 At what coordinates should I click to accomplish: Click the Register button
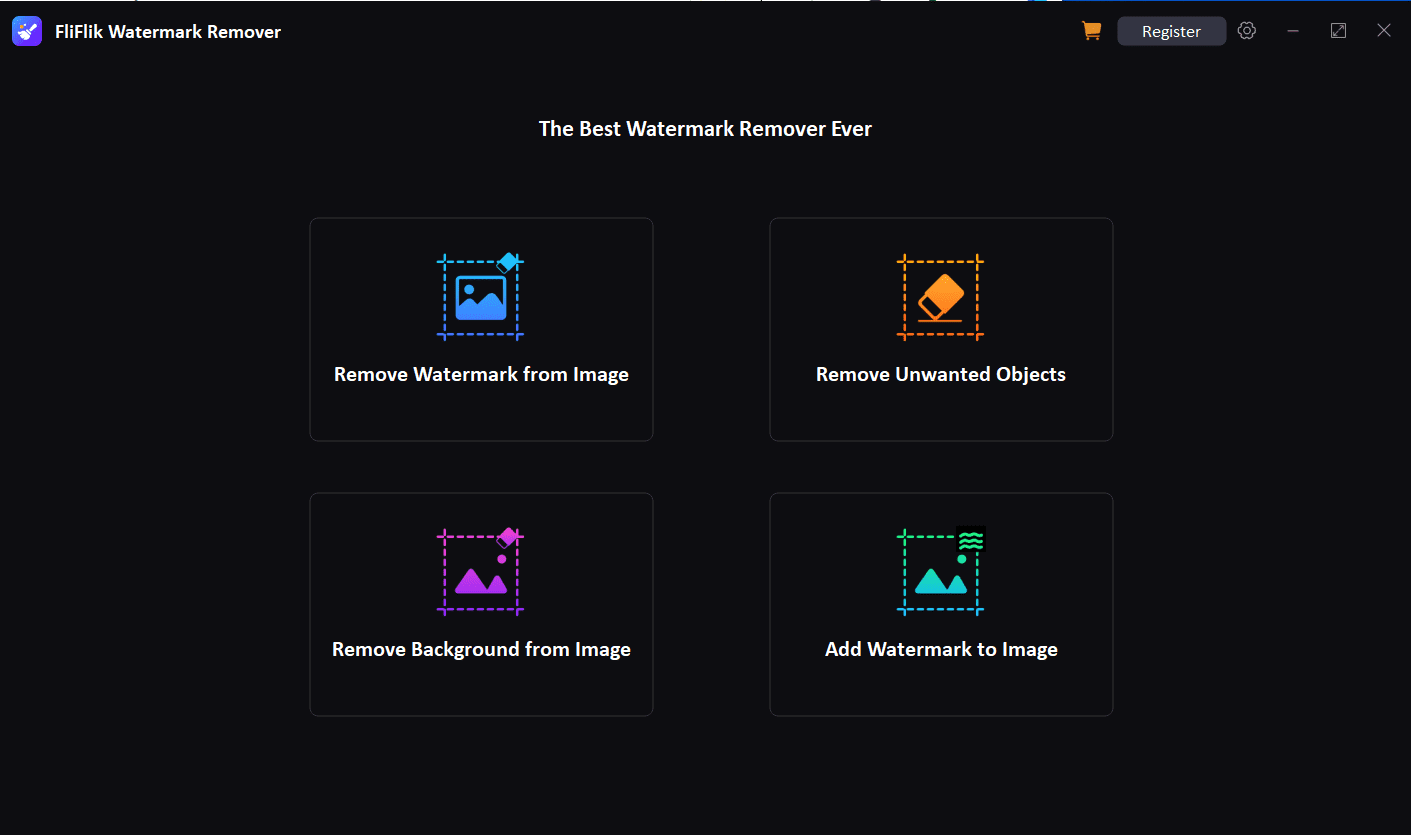pyautogui.click(x=1171, y=31)
